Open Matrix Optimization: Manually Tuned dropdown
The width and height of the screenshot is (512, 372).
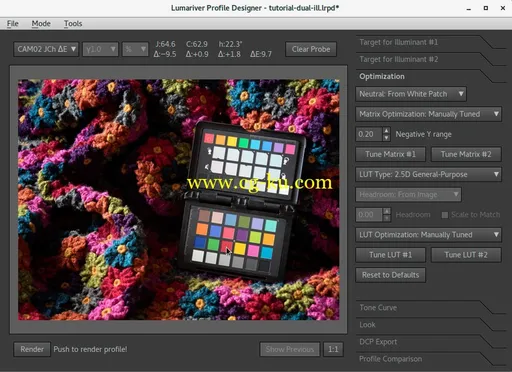(429, 114)
